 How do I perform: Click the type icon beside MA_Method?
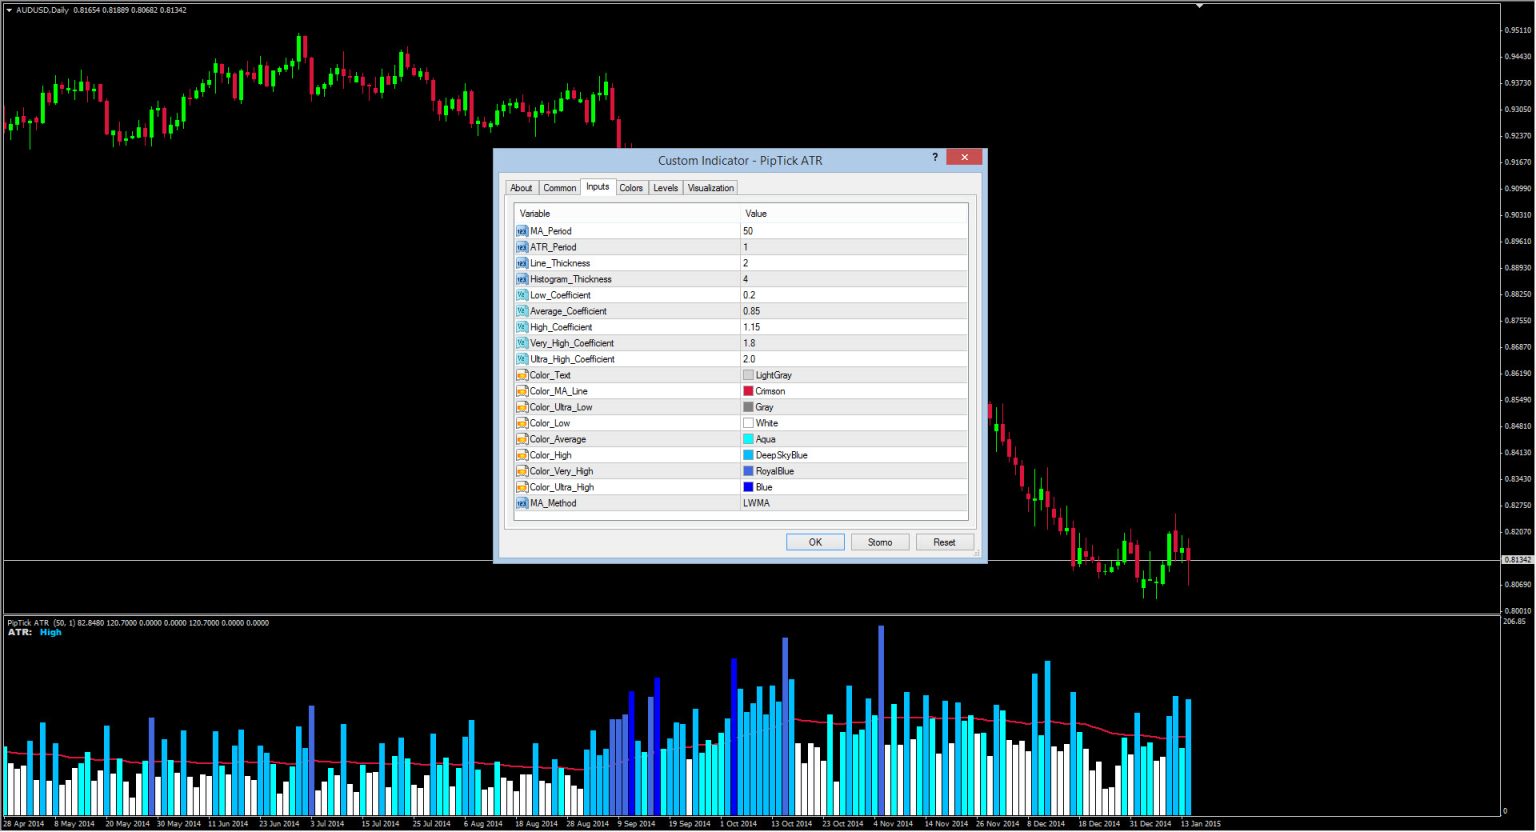click(x=521, y=503)
